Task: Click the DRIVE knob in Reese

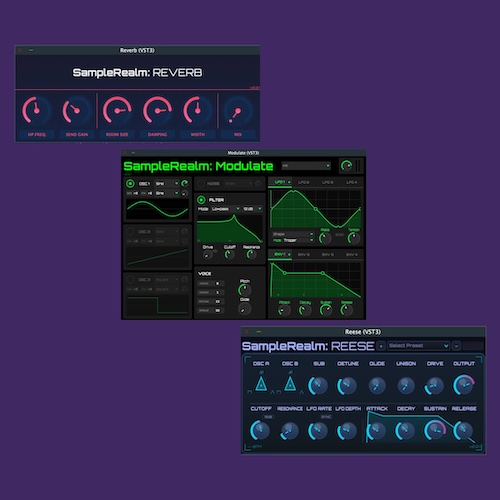Action: [x=434, y=386]
